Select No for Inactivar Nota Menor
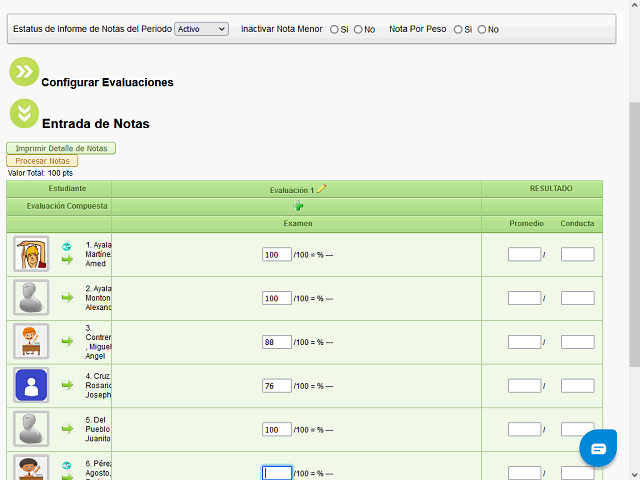This screenshot has height=480, width=640. pyautogui.click(x=358, y=29)
